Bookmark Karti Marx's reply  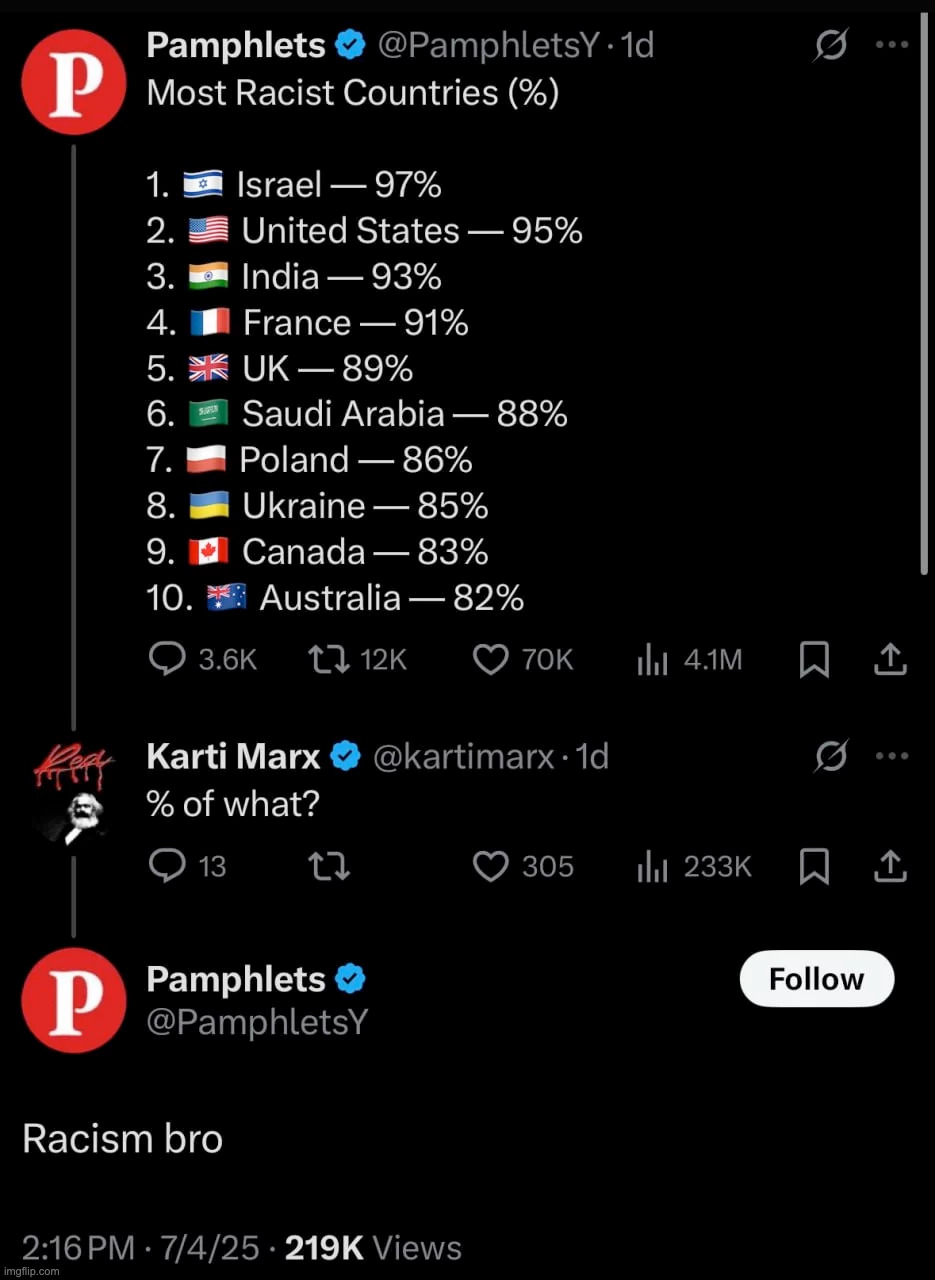coord(814,866)
